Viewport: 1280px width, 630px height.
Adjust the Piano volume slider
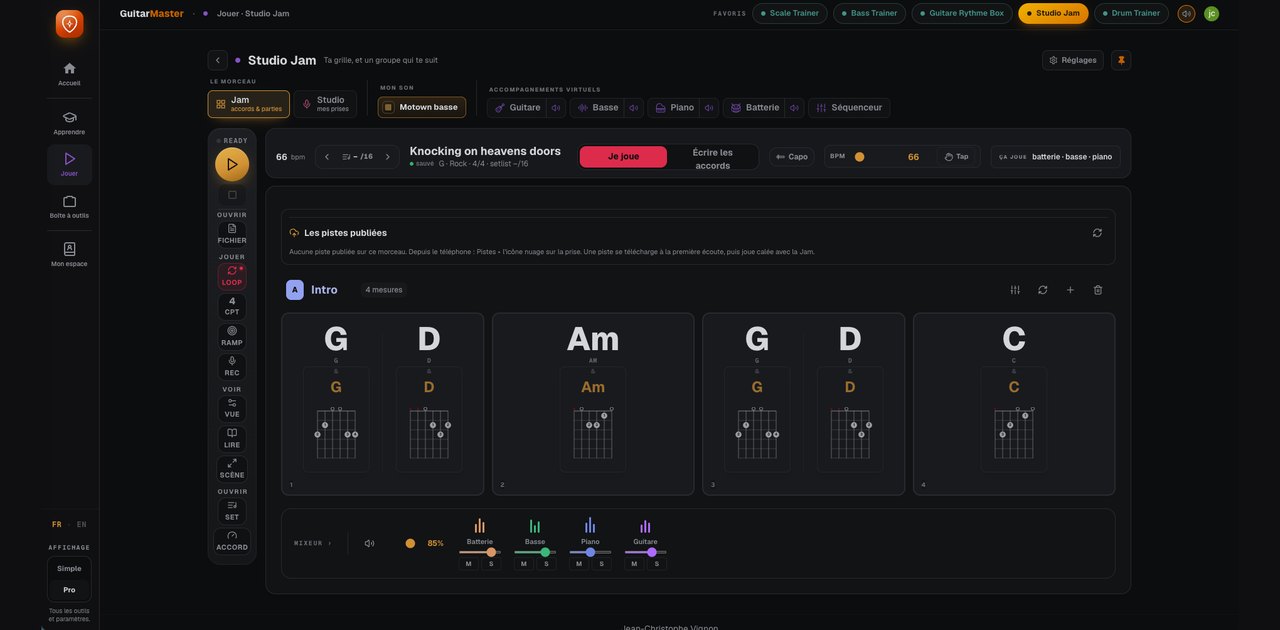point(590,552)
